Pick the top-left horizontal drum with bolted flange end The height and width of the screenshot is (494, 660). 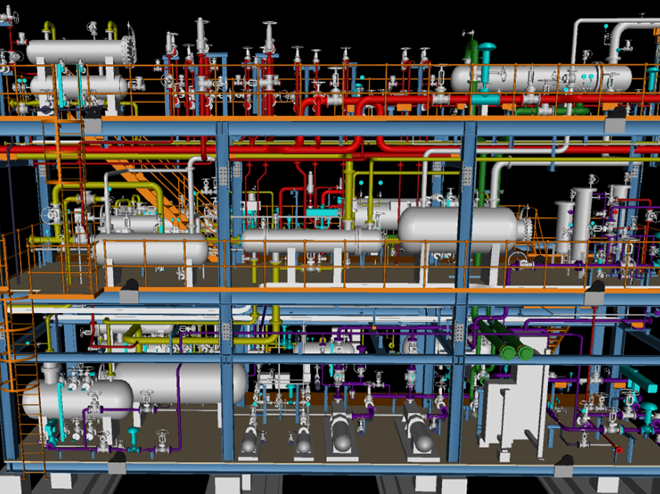tap(81, 51)
